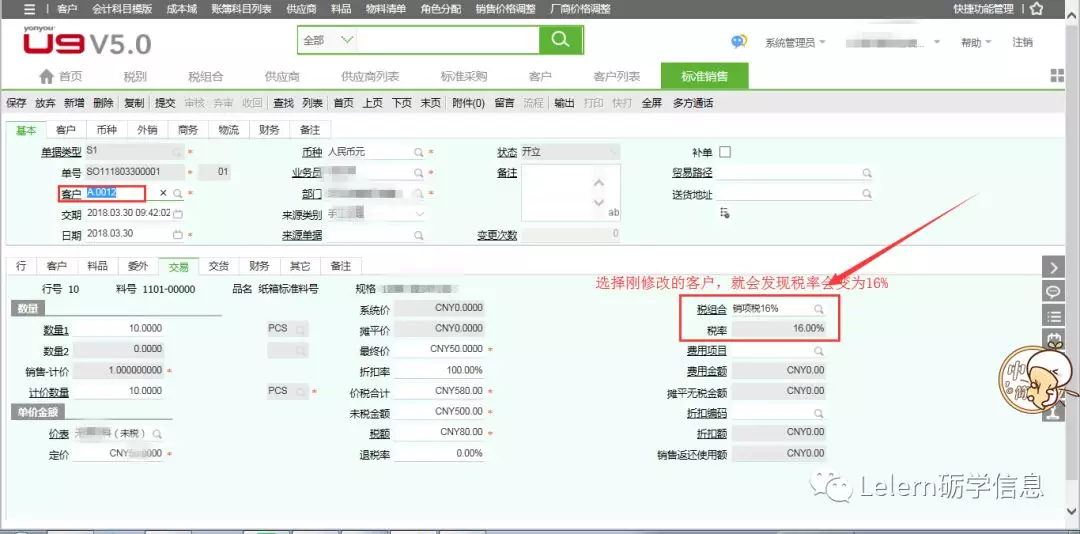This screenshot has height=534, width=1080.
Task: Open the 系统管理员 user dropdown
Action: (x=795, y=43)
